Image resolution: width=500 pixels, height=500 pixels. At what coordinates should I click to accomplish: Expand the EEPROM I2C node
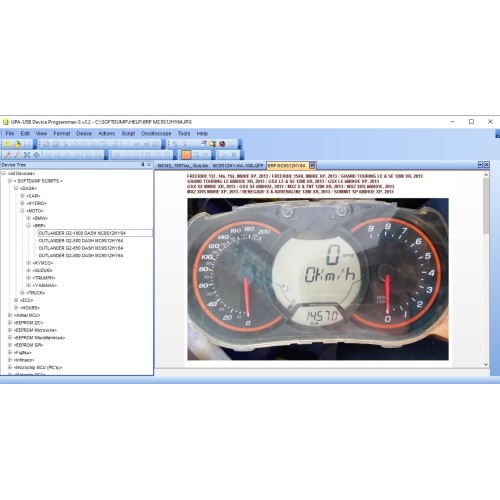click(10, 323)
